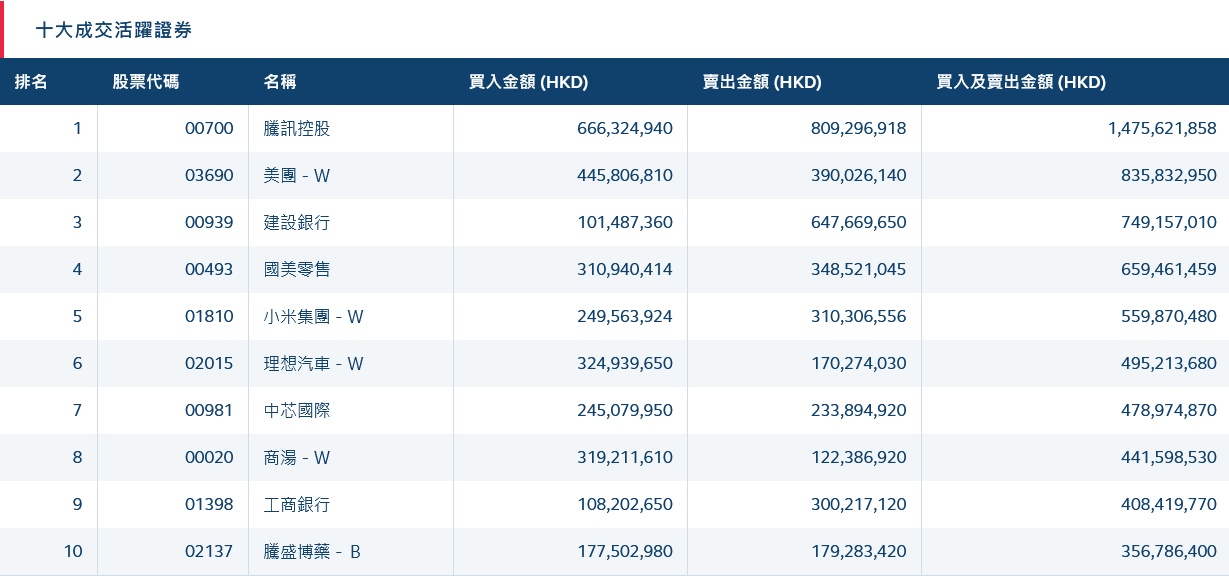This screenshot has width=1229, height=576.
Task: Click buy amount 101,487,360
Action: click(x=625, y=222)
